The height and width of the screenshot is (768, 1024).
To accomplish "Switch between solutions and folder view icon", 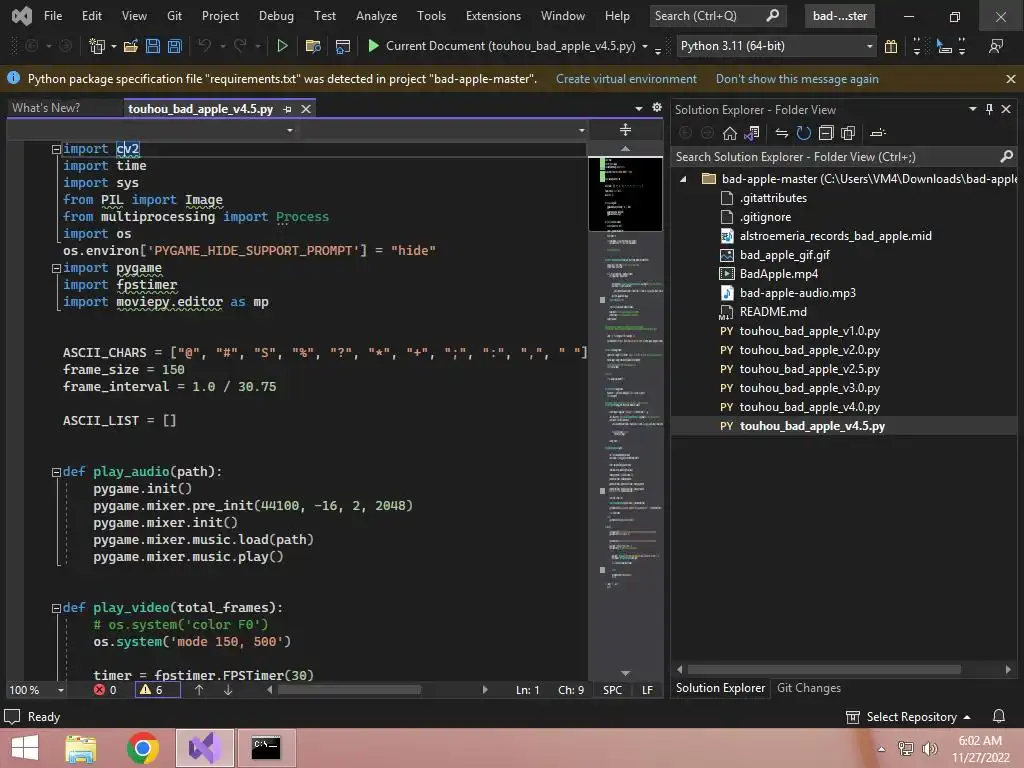I will pos(752,133).
